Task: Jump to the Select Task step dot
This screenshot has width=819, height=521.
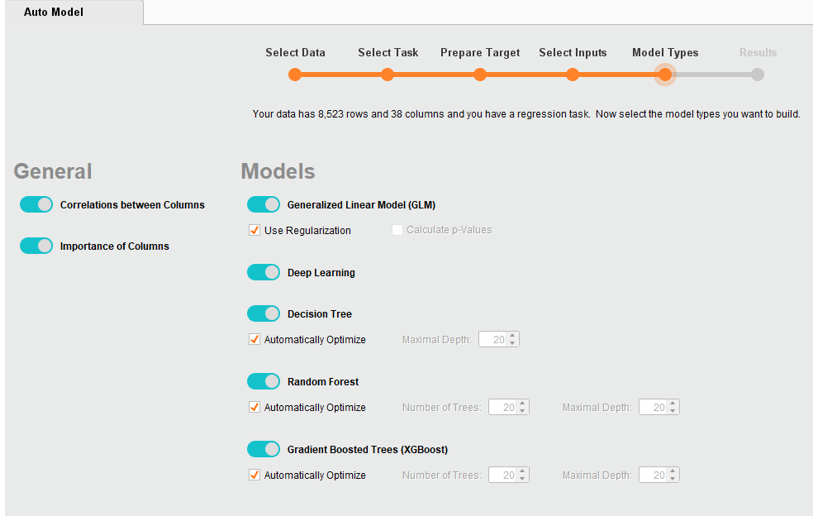Action: click(387, 75)
